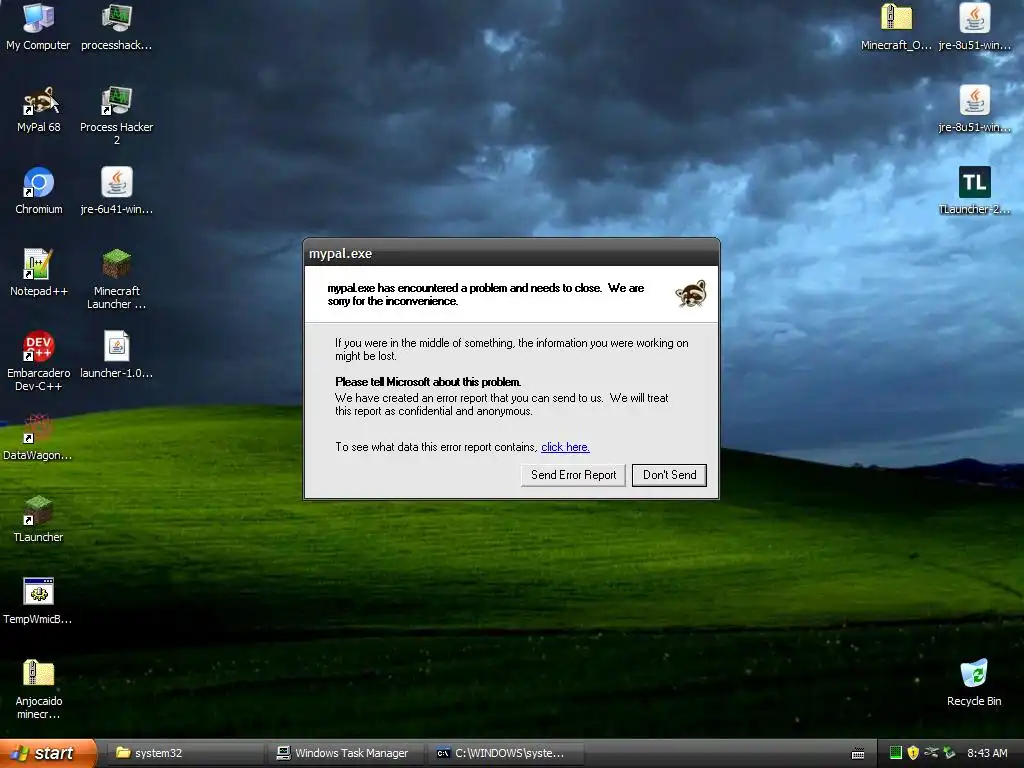Viewport: 1024px width, 768px height.
Task: Select the TLauncher grass block shortcut
Action: (39, 519)
